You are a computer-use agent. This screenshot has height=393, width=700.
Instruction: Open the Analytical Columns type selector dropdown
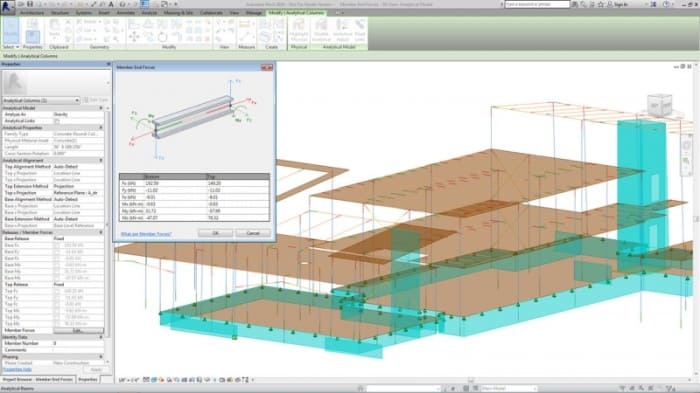pos(41,100)
